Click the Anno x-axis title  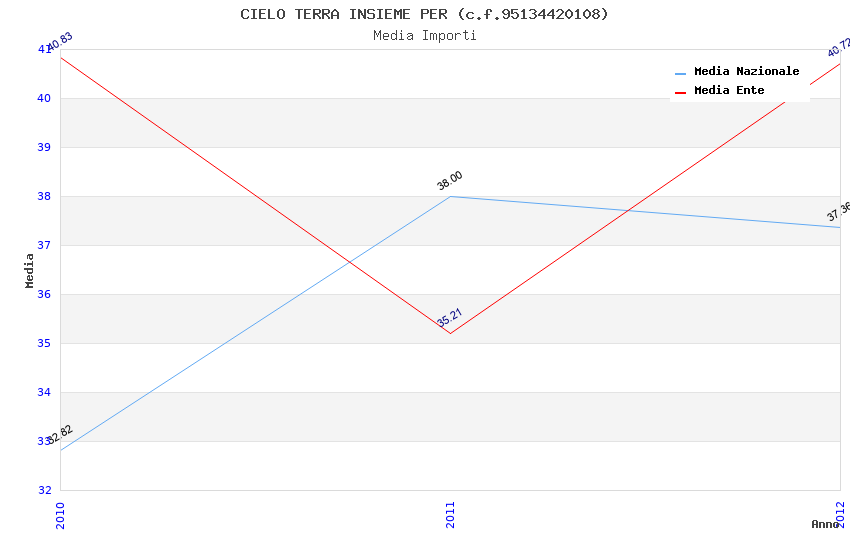point(825,524)
